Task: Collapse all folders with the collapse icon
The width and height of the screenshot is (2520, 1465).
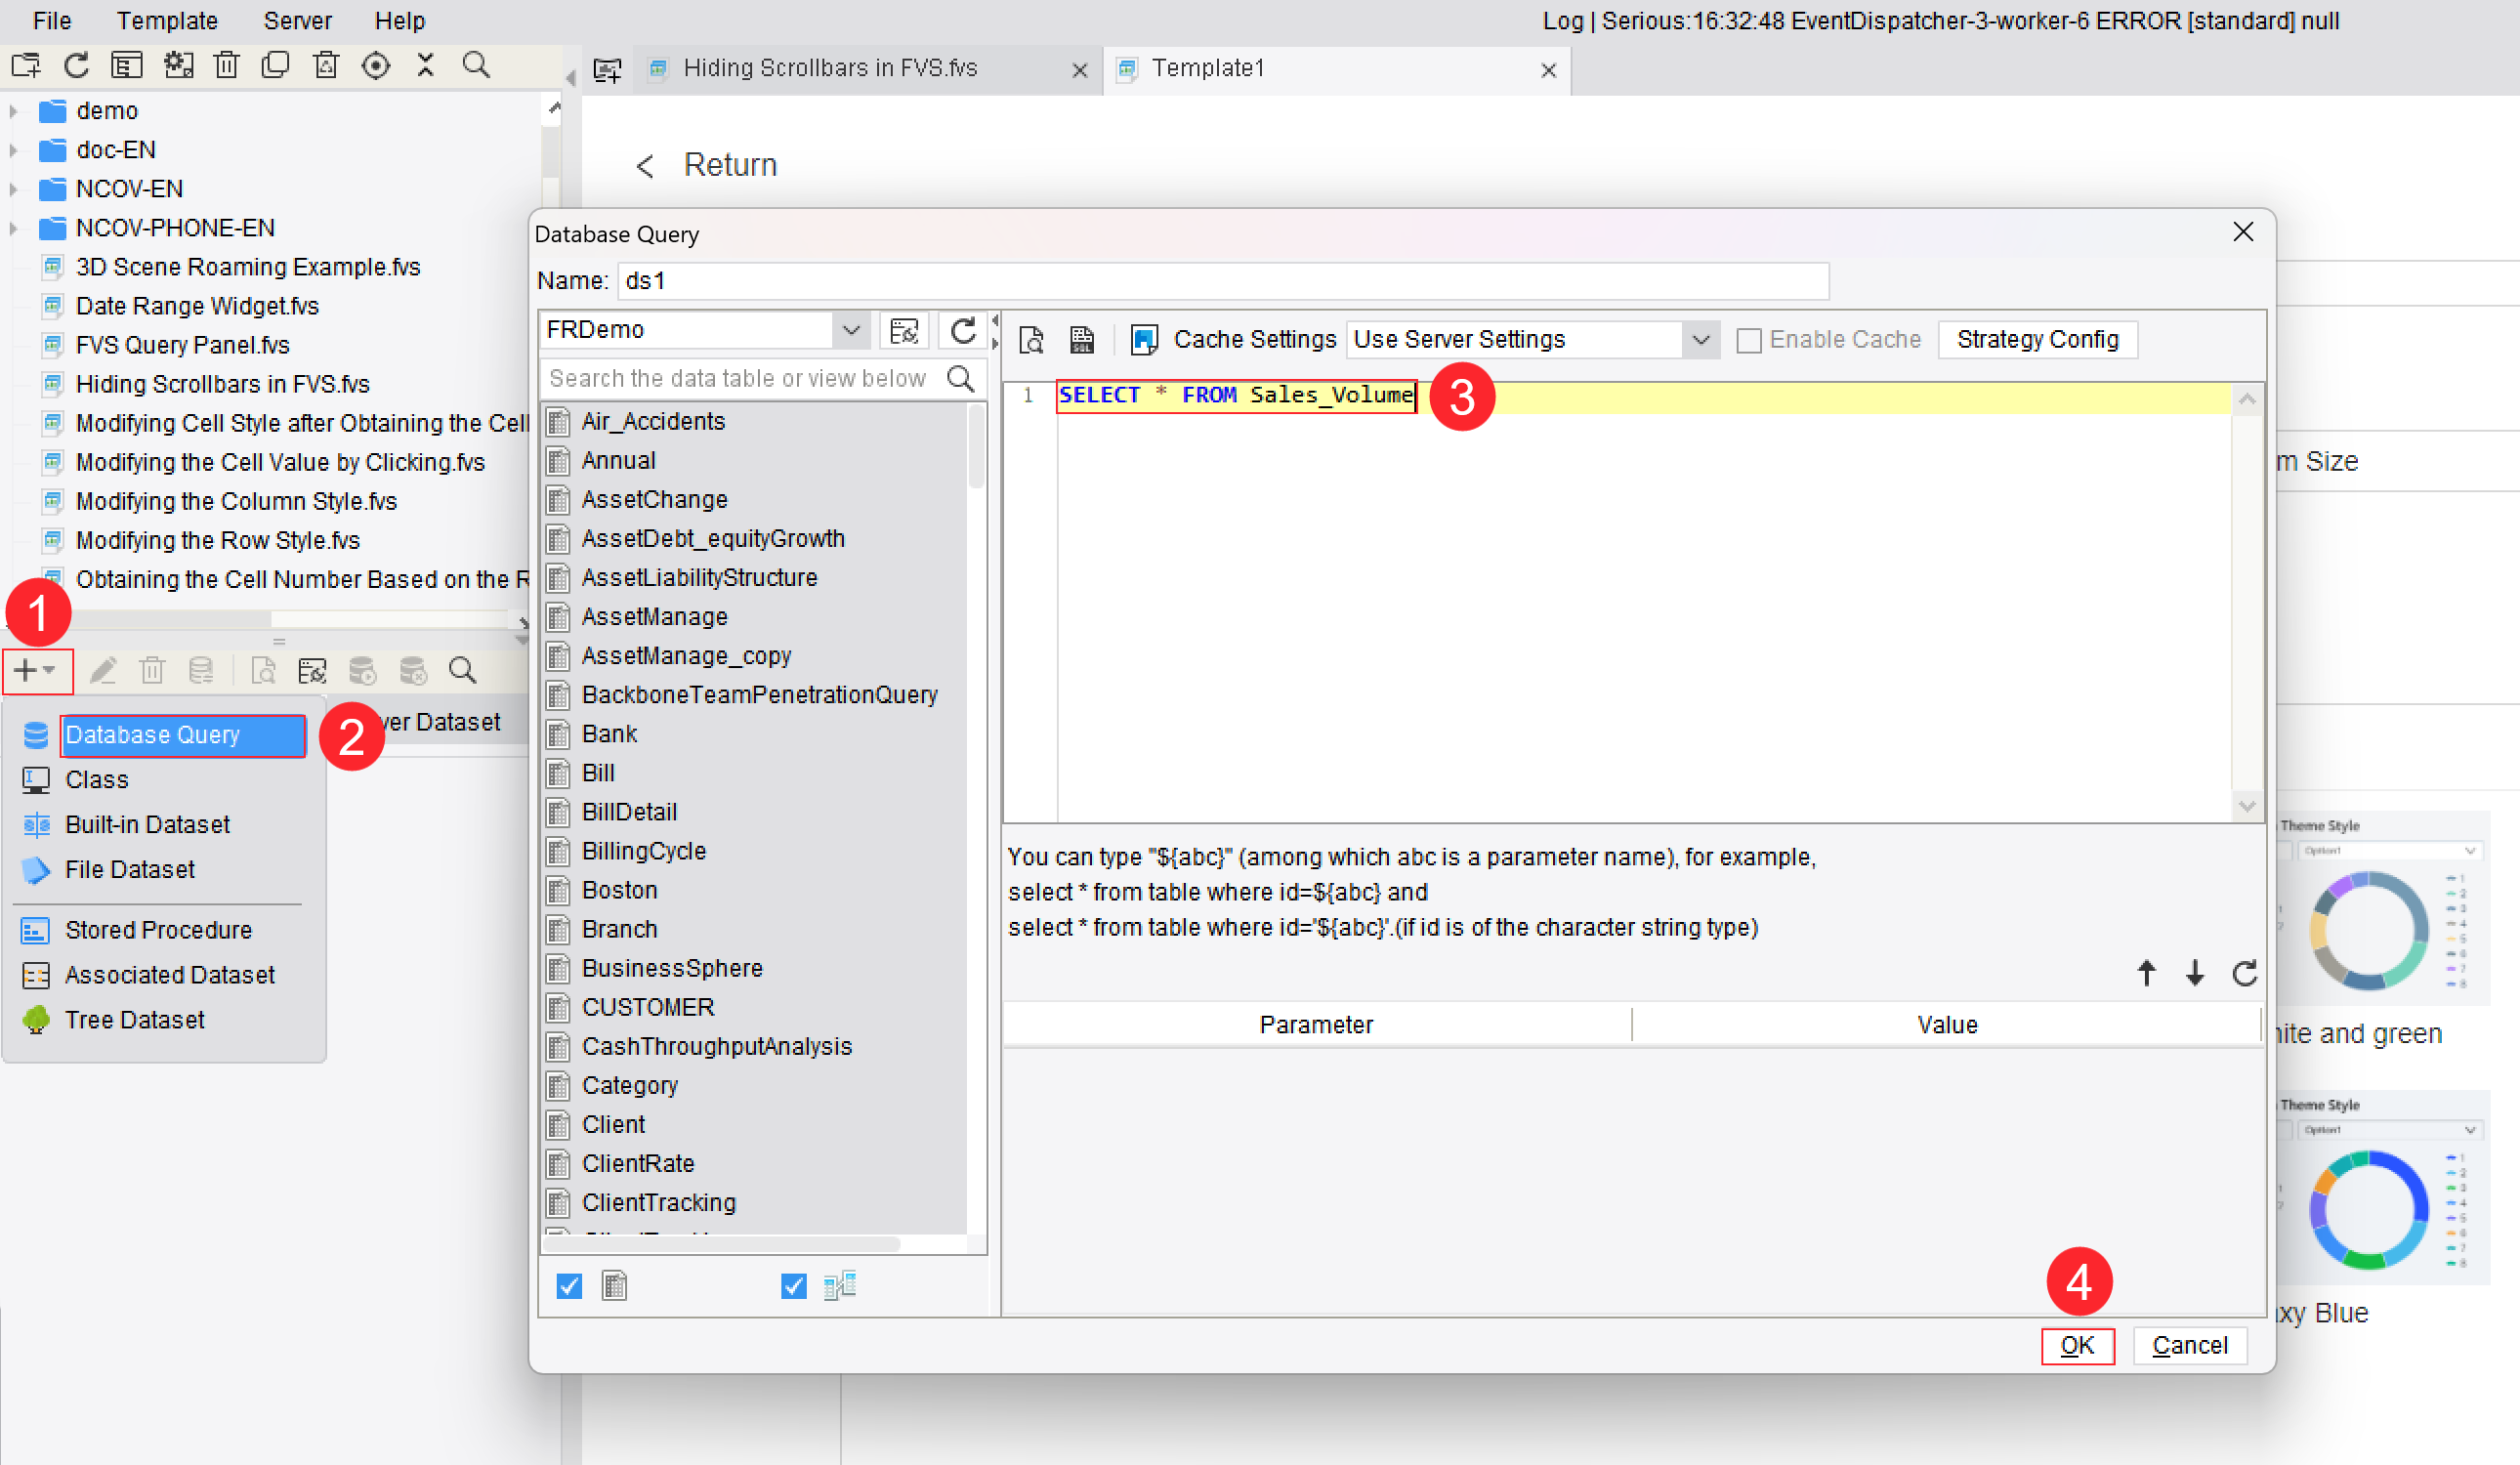Action: (426, 66)
